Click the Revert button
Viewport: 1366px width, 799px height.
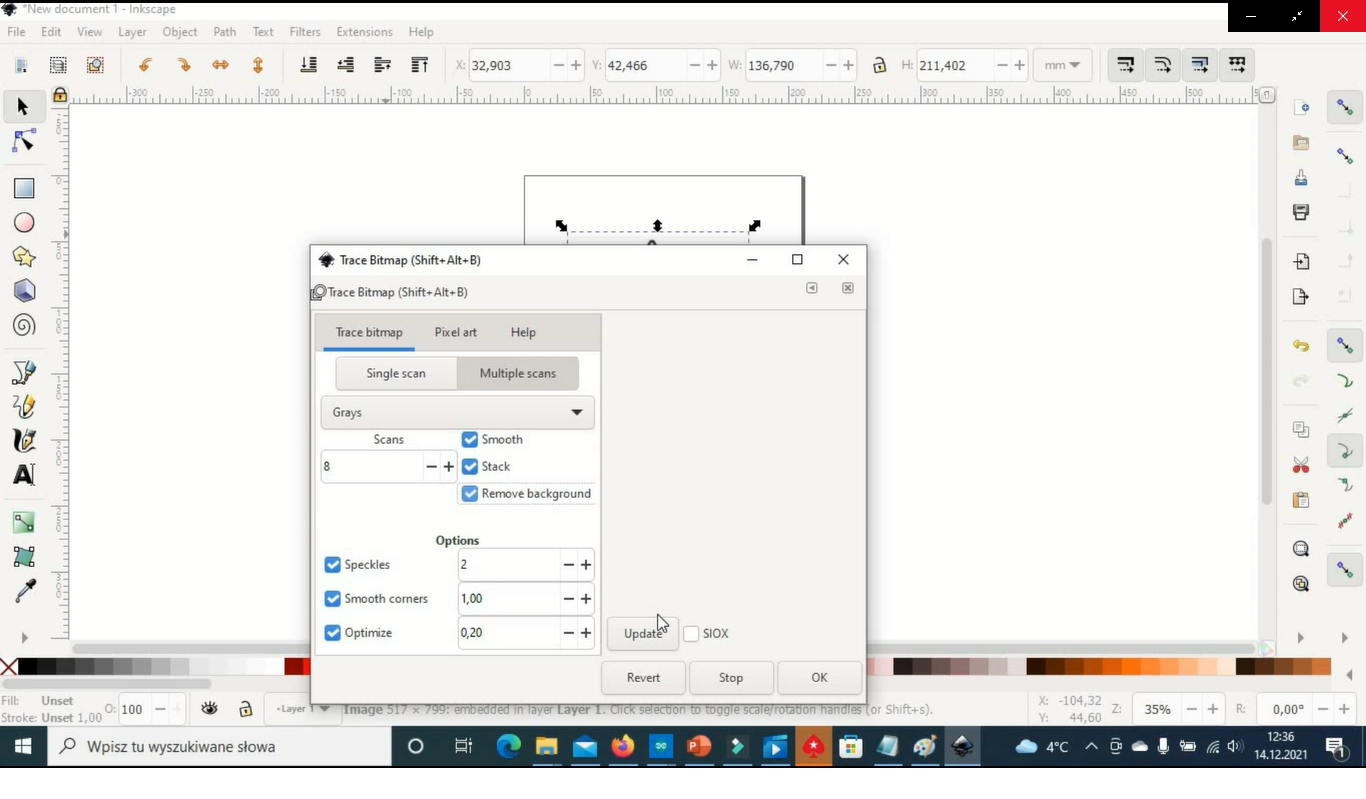(643, 677)
